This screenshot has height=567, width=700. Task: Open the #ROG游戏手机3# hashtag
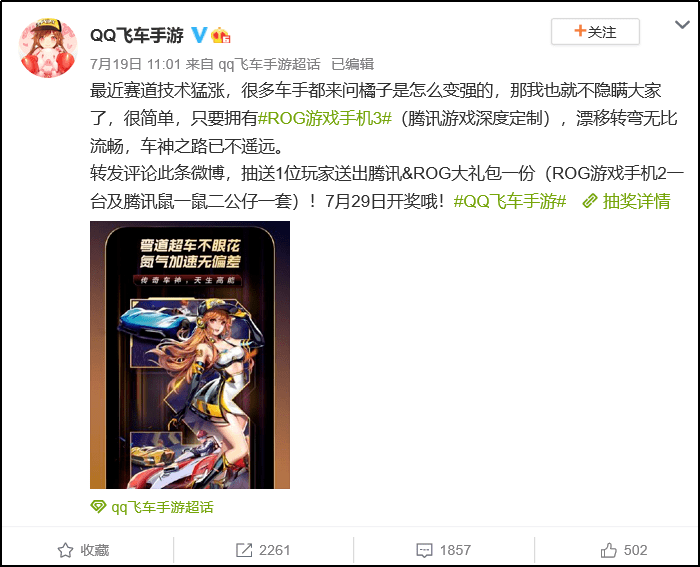click(x=325, y=118)
